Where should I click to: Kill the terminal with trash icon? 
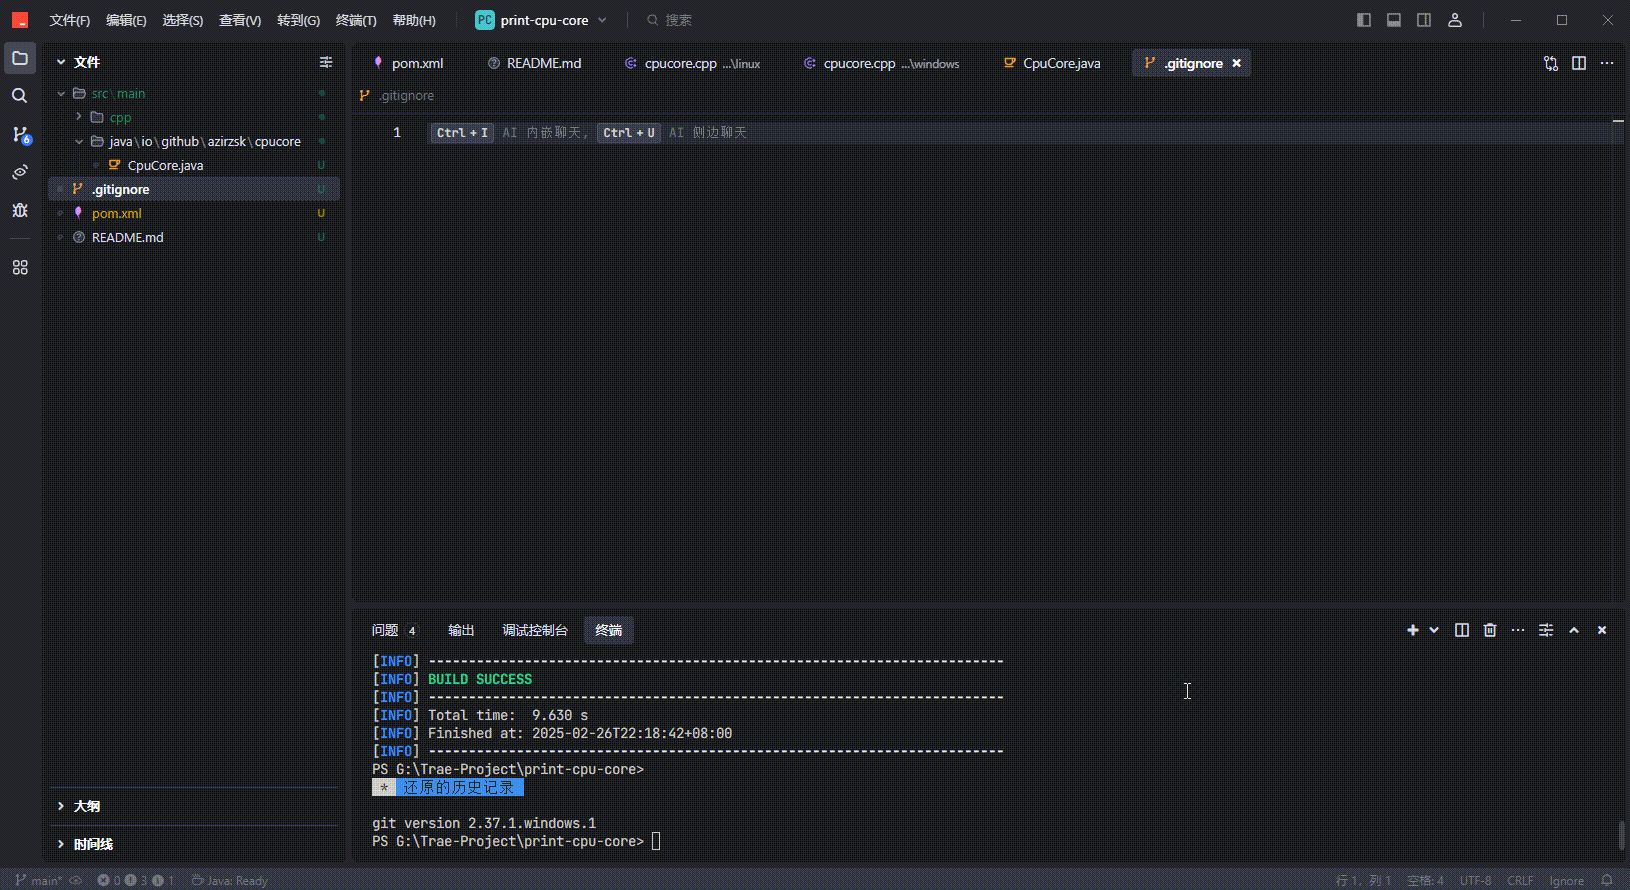click(x=1490, y=630)
